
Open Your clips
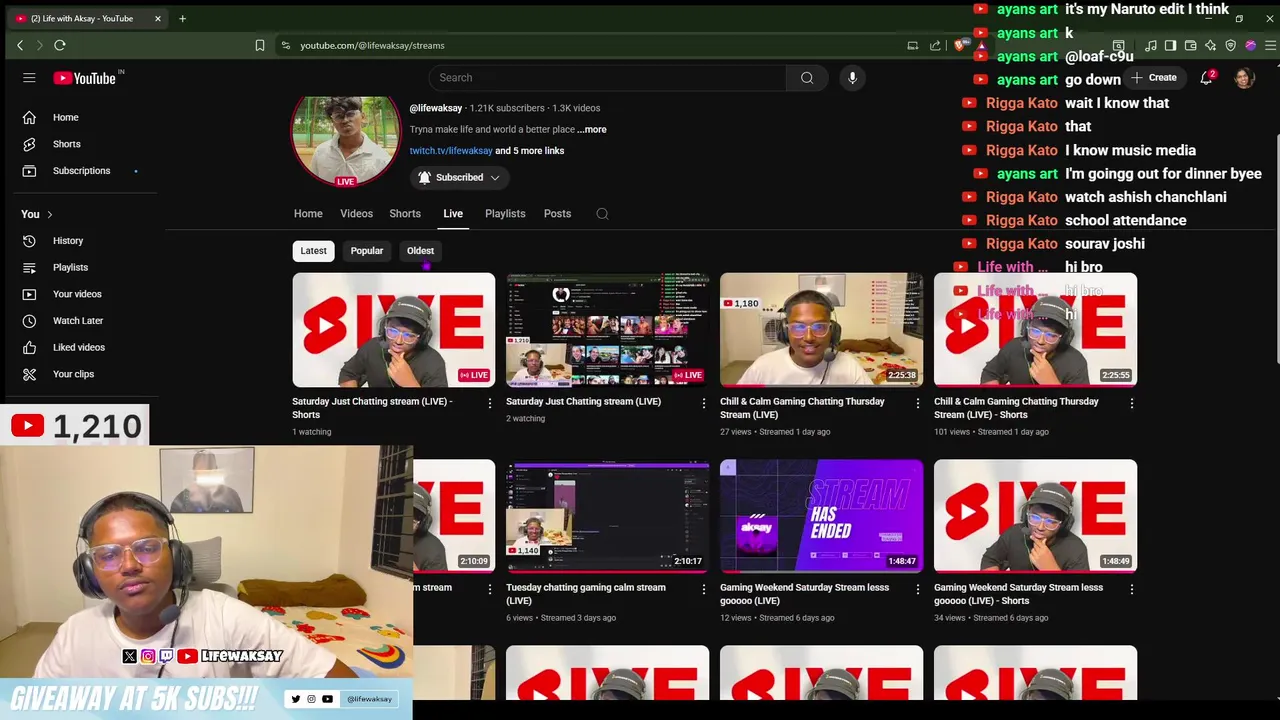73,374
